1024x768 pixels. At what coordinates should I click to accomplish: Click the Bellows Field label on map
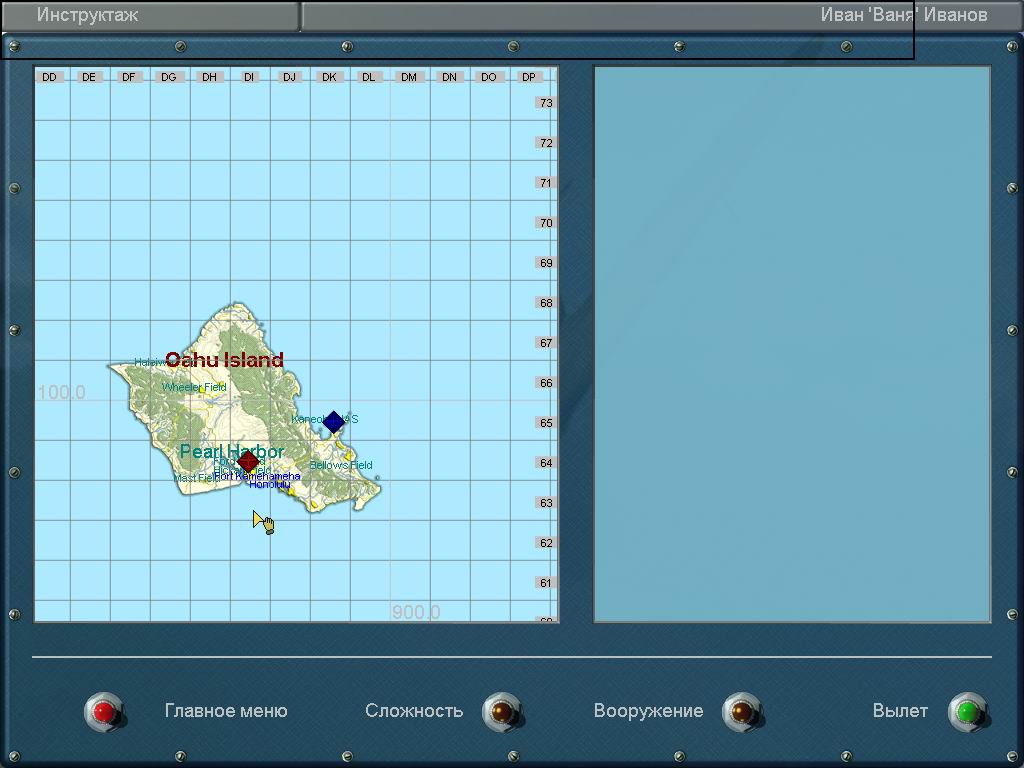pyautogui.click(x=341, y=465)
